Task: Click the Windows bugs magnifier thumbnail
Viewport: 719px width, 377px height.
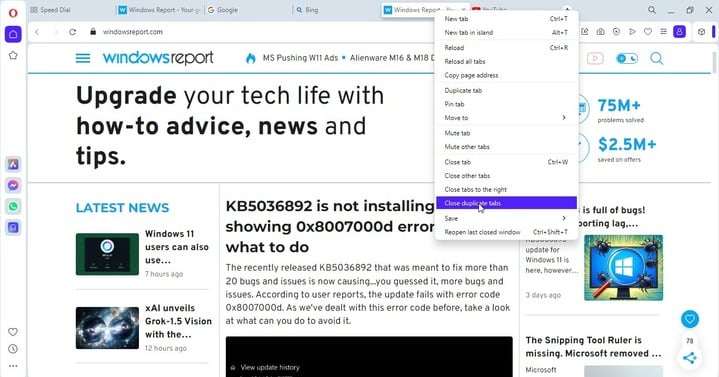Action: [x=623, y=268]
